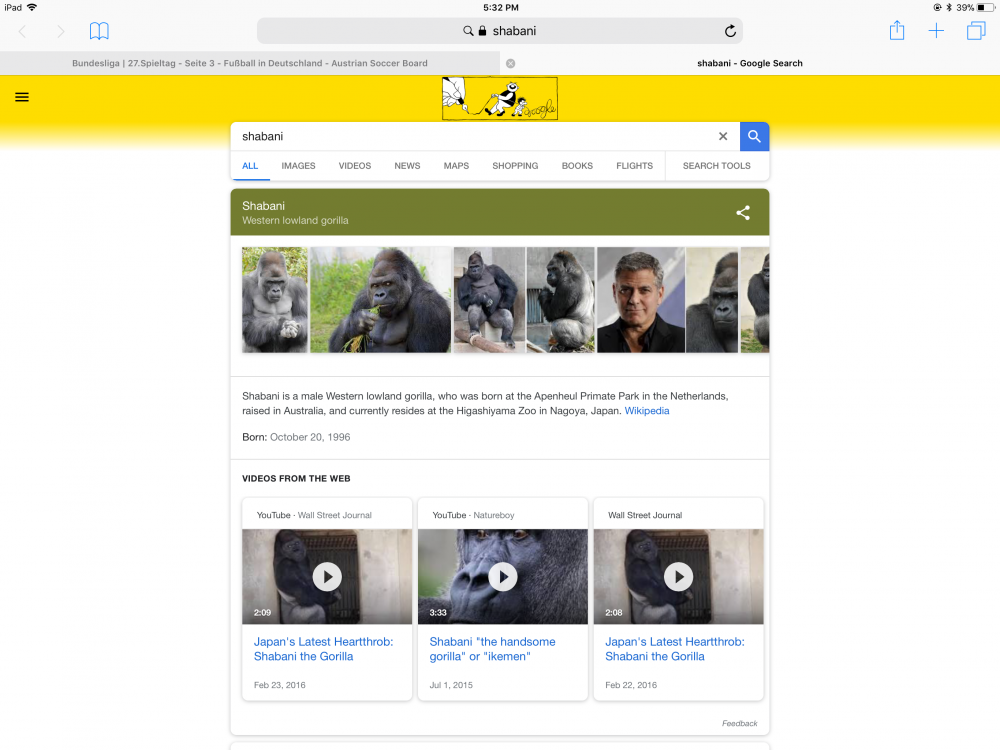Show all open tabs overview icon
The image size is (1000, 750).
[x=976, y=31]
